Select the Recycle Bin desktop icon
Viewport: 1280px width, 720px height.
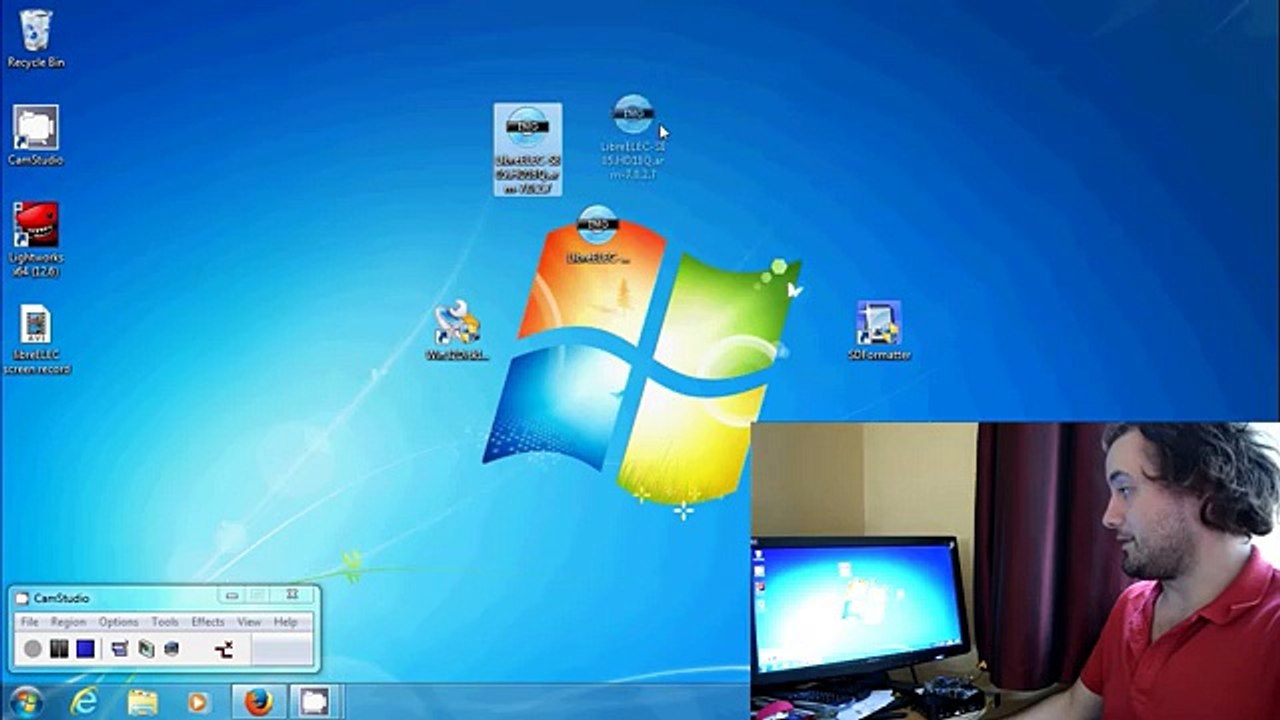point(36,39)
